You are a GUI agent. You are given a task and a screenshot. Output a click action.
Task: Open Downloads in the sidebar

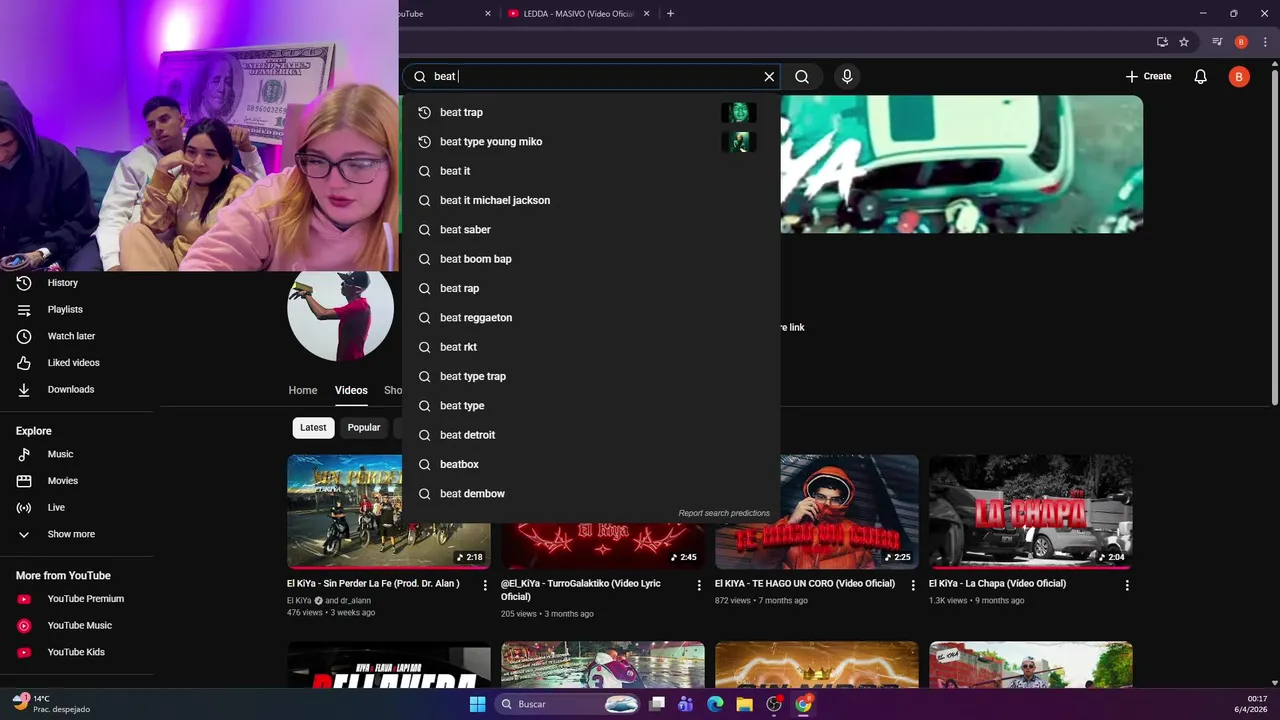(x=70, y=390)
